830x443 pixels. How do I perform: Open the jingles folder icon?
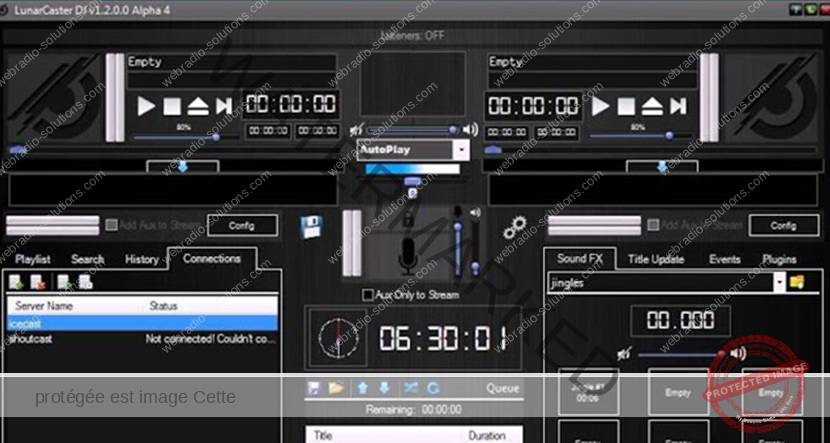pyautogui.click(x=798, y=283)
